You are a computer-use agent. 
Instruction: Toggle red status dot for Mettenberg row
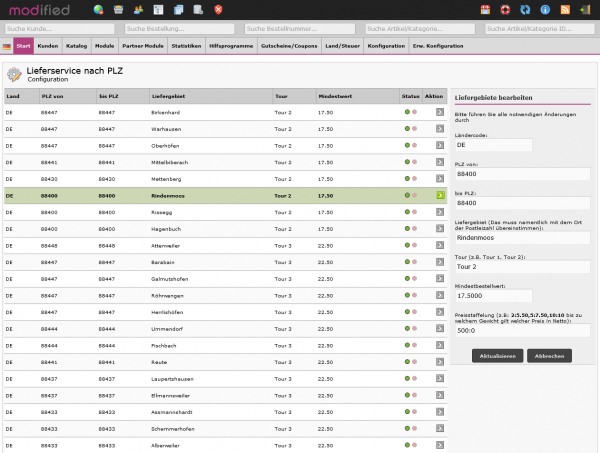(414, 179)
